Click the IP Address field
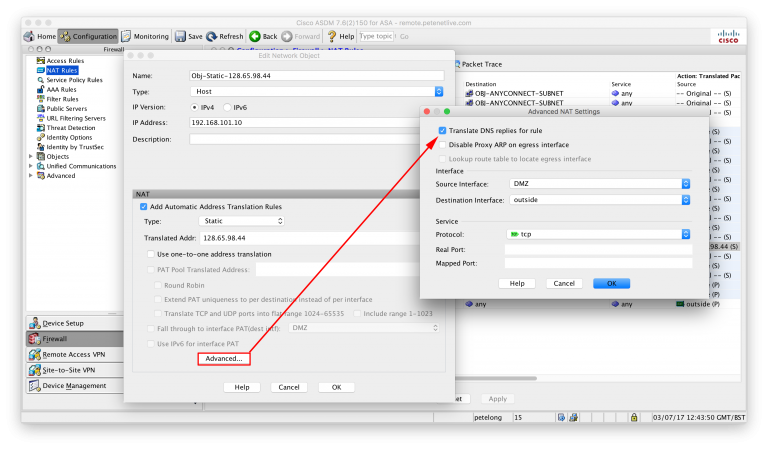The height and width of the screenshot is (449, 768). point(305,122)
